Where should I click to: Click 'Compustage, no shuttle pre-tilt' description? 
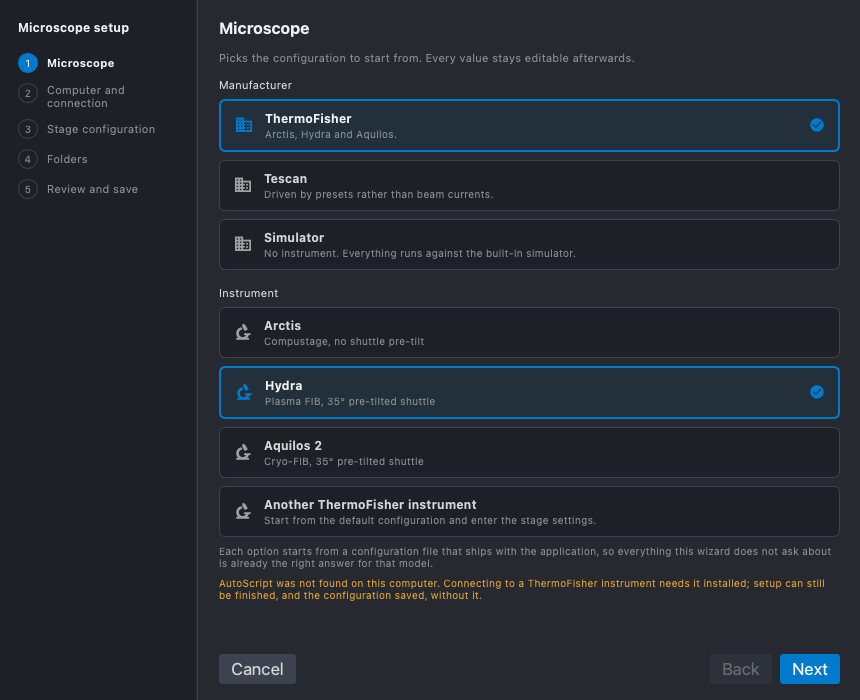pos(344,341)
